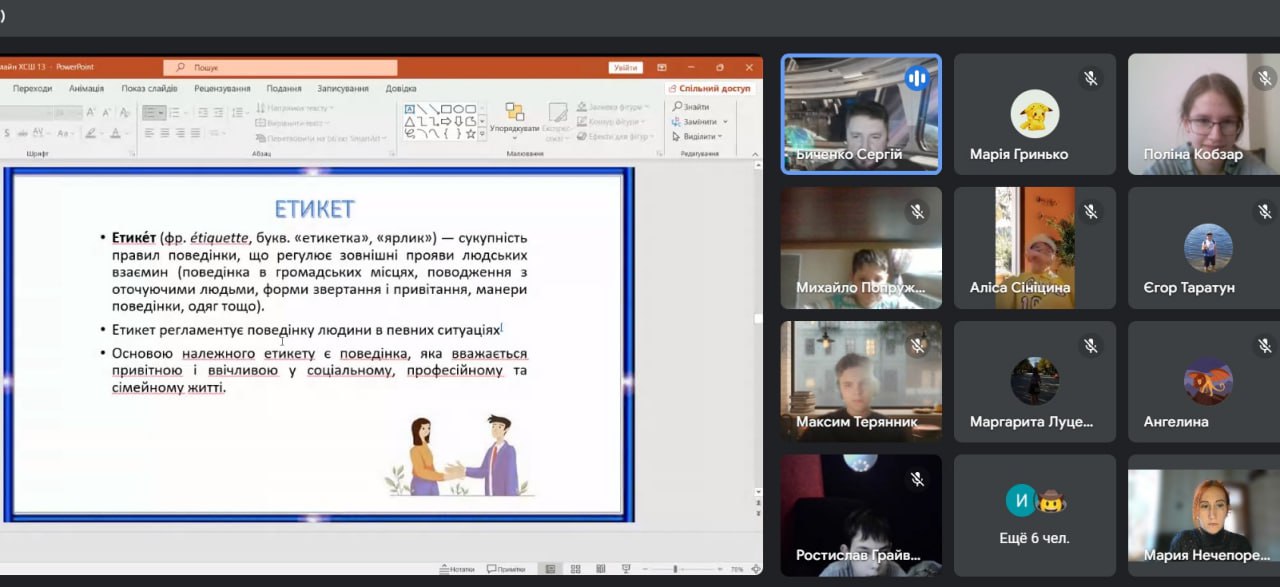Viewport: 1280px width, 587px height.
Task: Click the ribbon display options icon
Action: (x=662, y=68)
